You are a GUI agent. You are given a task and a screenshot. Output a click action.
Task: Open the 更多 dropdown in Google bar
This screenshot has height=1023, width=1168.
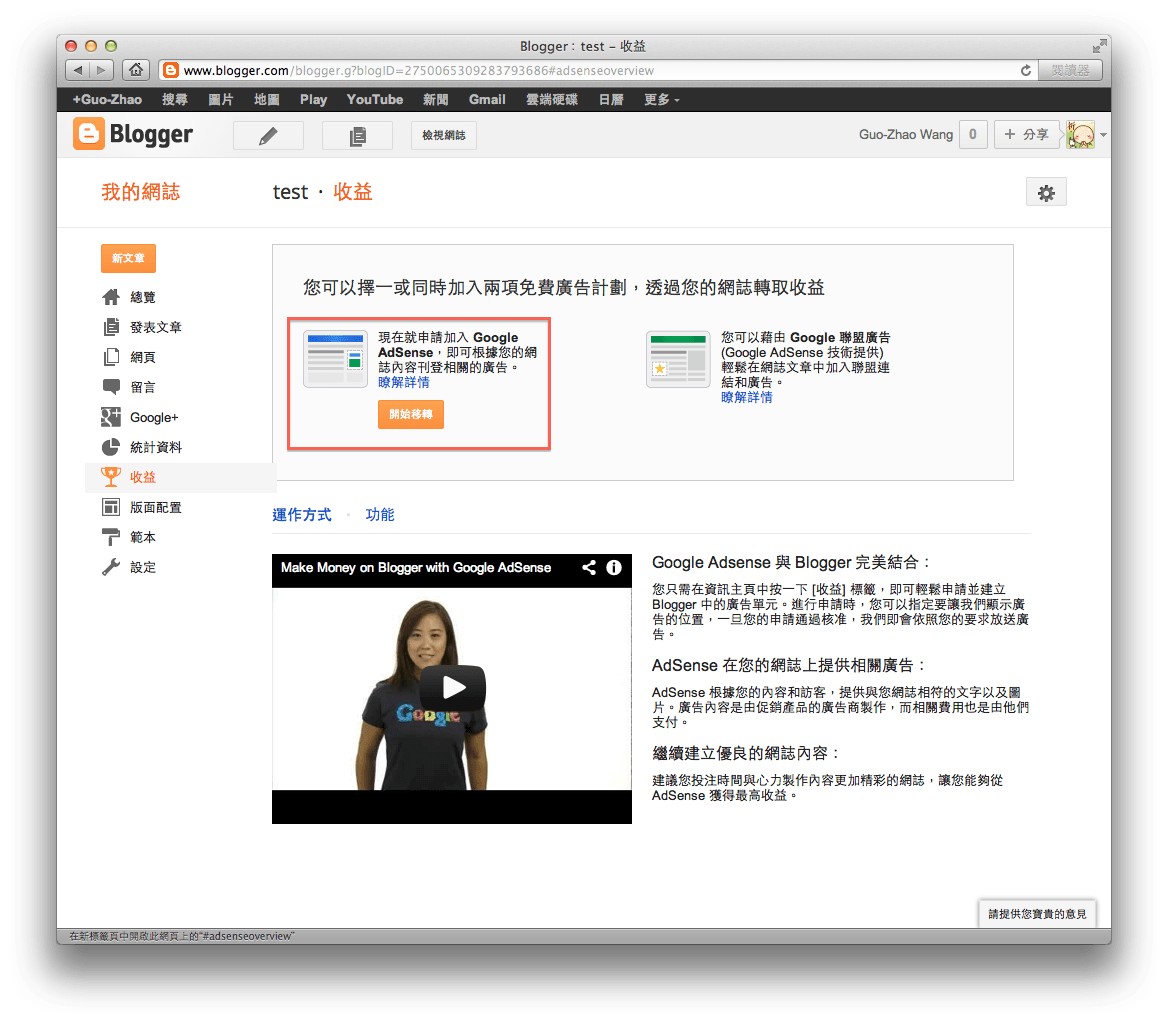click(x=660, y=99)
